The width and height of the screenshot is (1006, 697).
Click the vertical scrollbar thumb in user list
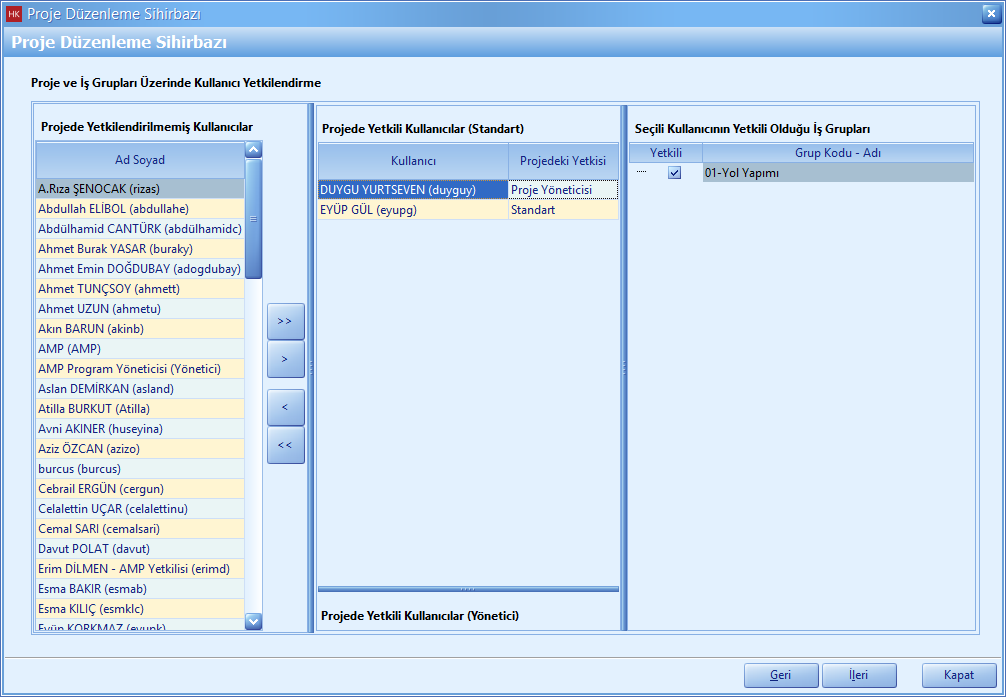coord(253,218)
